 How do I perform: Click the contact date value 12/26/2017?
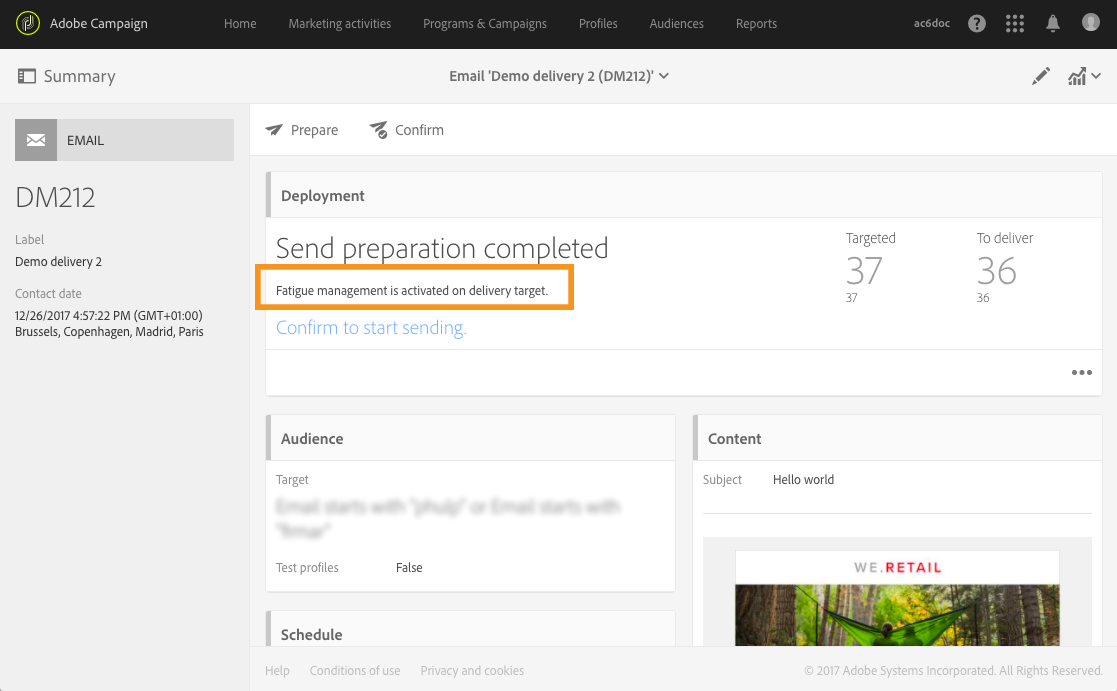tap(109, 323)
